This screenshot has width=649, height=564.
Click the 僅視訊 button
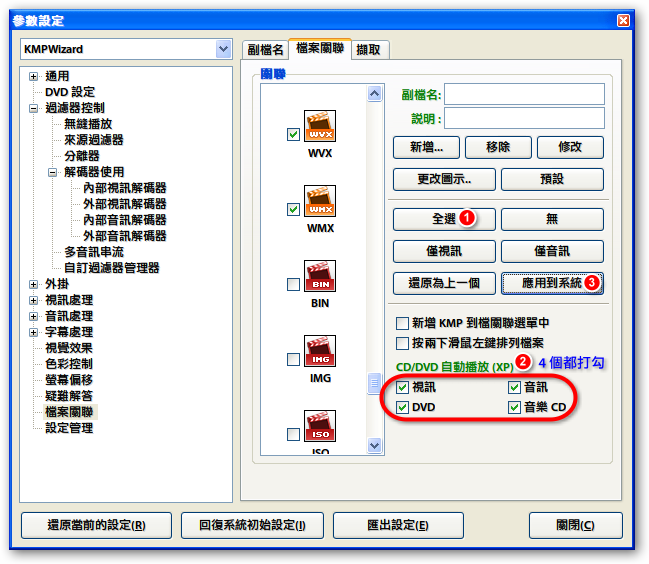coord(444,251)
